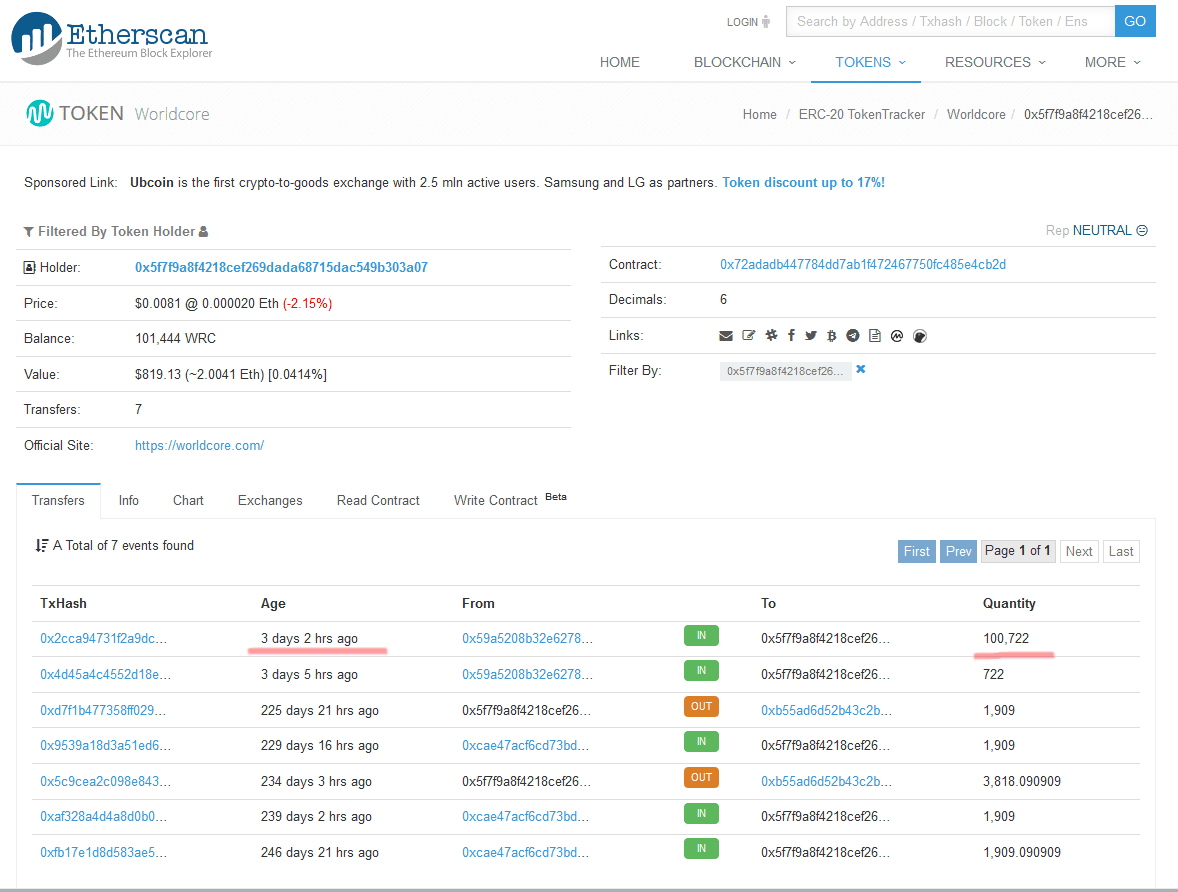
Task: Open transaction 0xaf328a4d4a8d0b0...
Action: click(104, 816)
